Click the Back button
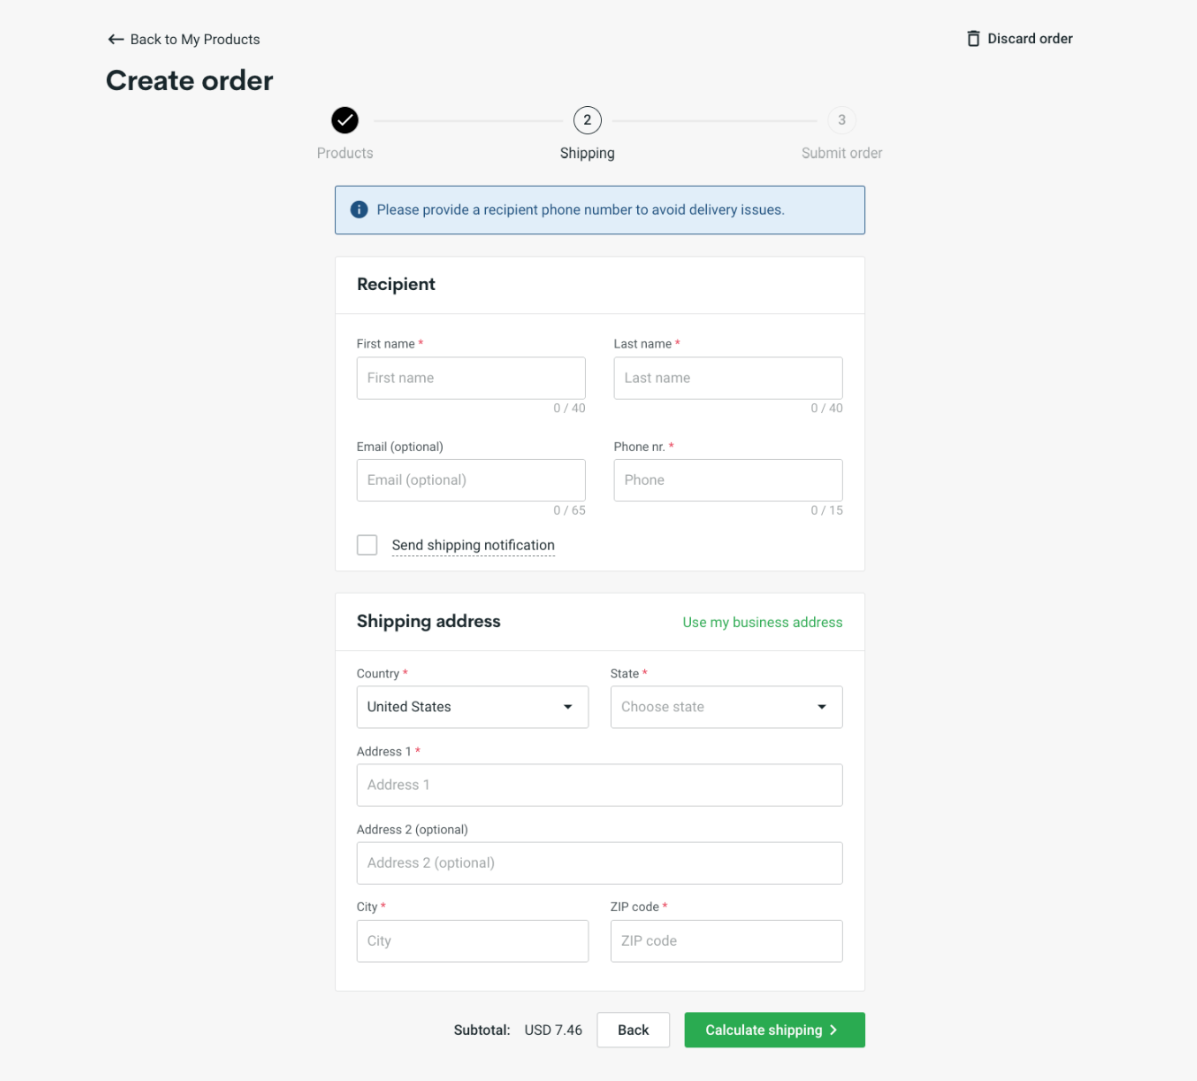1197x1081 pixels. pyautogui.click(x=633, y=1030)
